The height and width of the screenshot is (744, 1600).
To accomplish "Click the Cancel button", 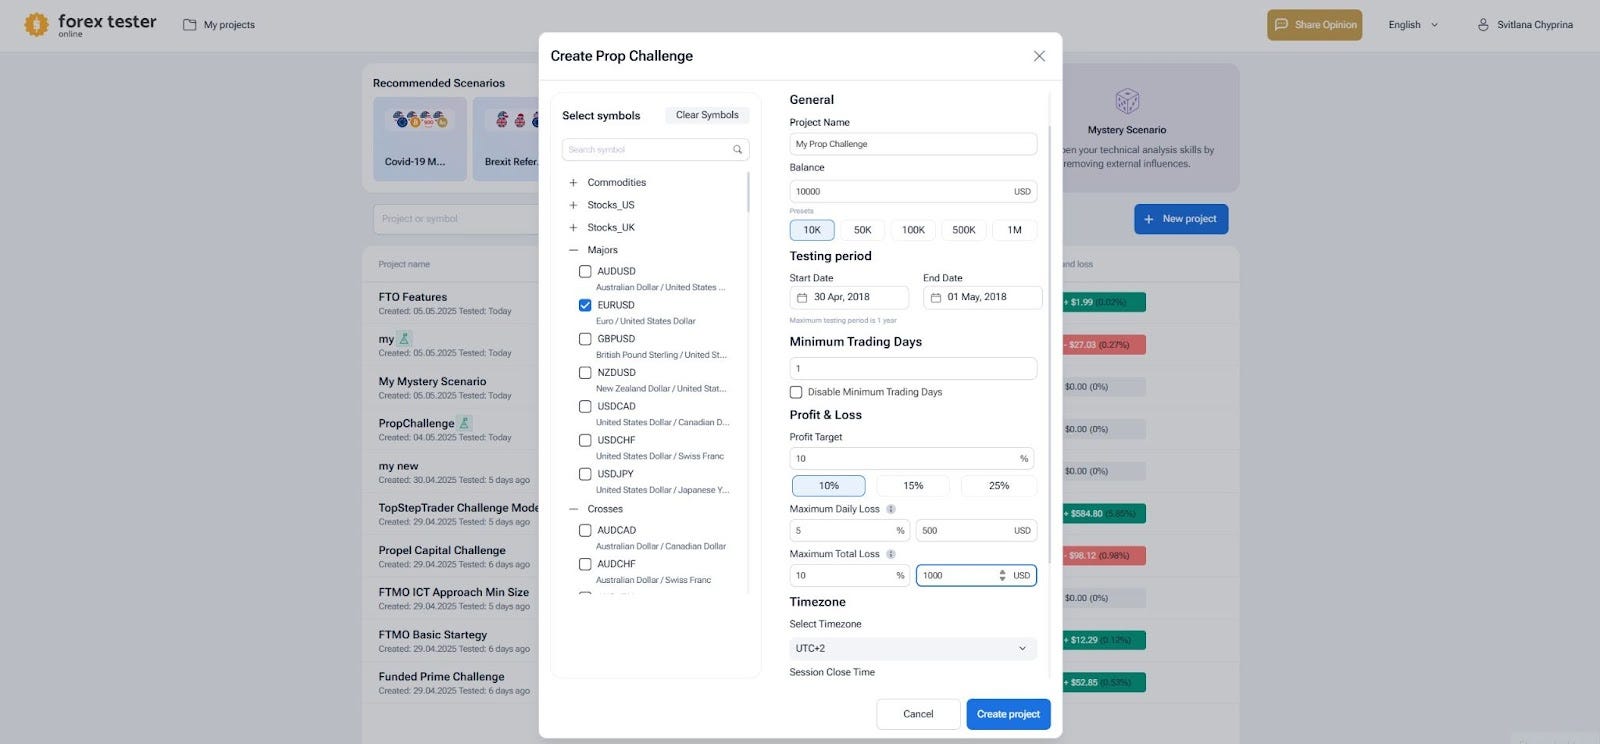I will [918, 714].
